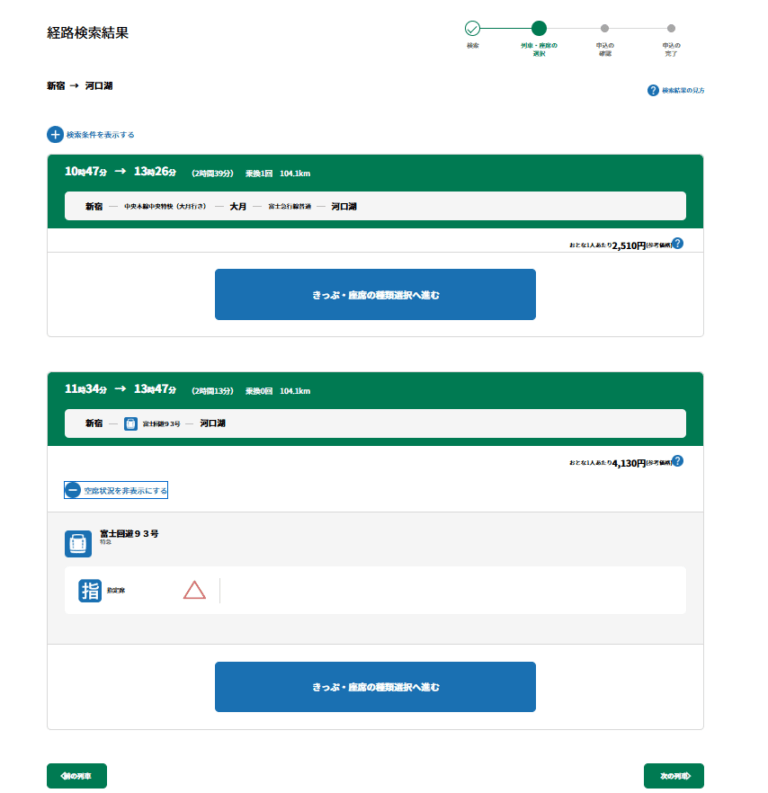Screen dimensions: 768x793
Task: Click the minus icon to hide seat availability
Action: point(73,491)
